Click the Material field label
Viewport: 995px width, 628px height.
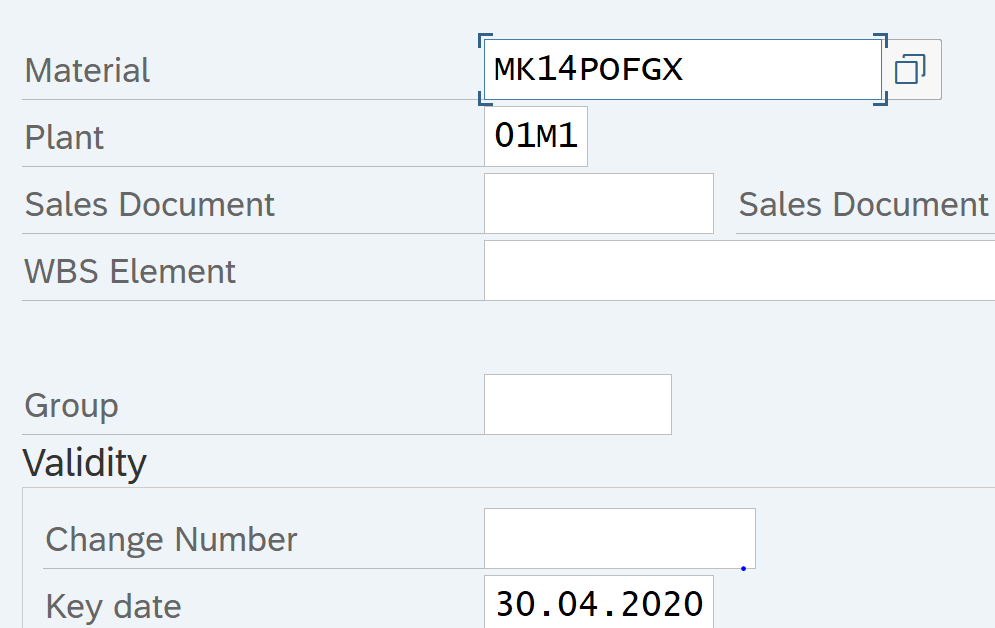[x=88, y=71]
